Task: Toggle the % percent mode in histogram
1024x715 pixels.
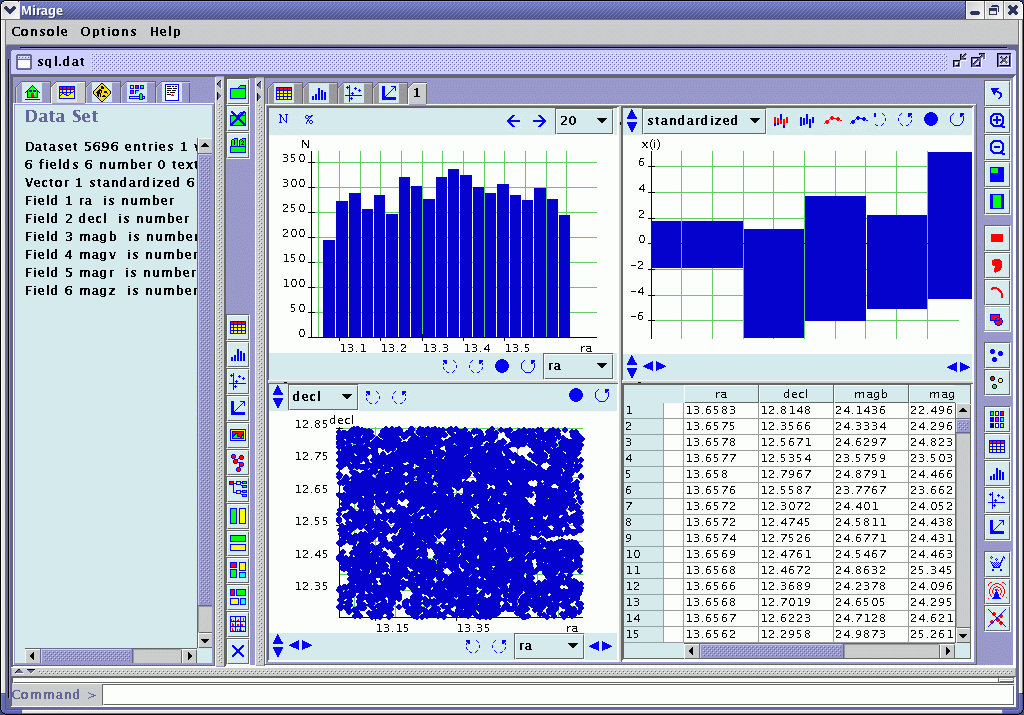Action: coord(309,119)
